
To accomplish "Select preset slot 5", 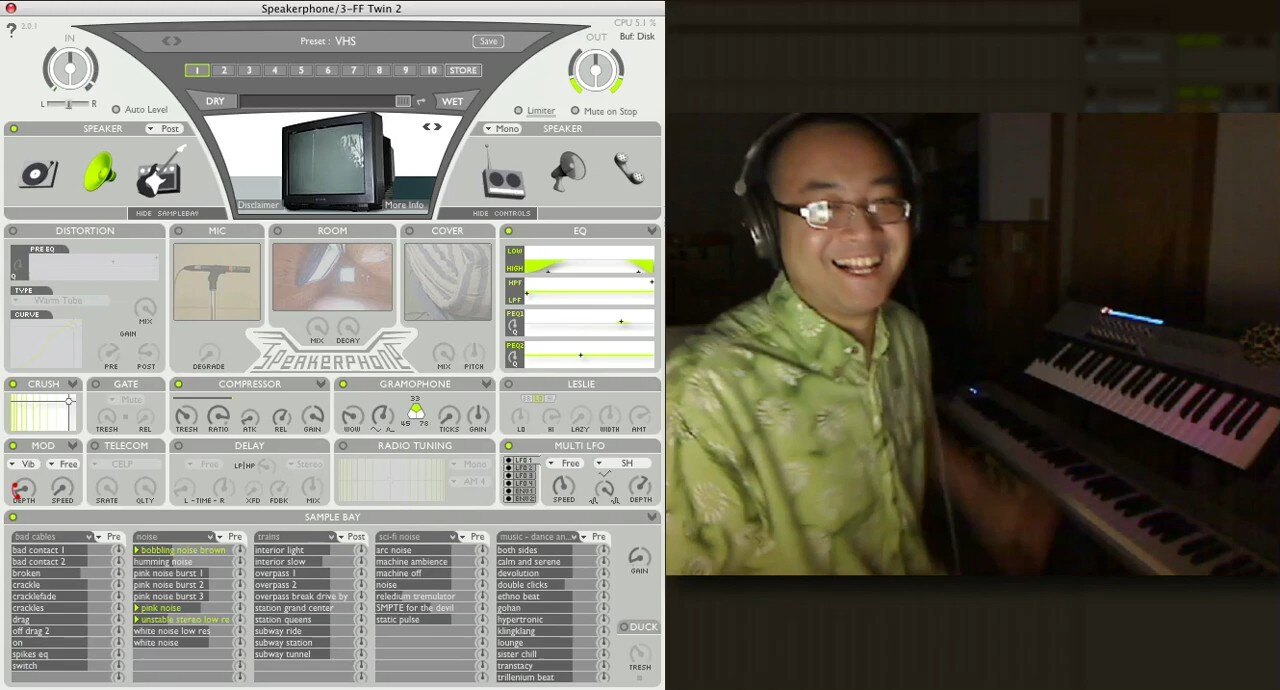I will tap(301, 71).
